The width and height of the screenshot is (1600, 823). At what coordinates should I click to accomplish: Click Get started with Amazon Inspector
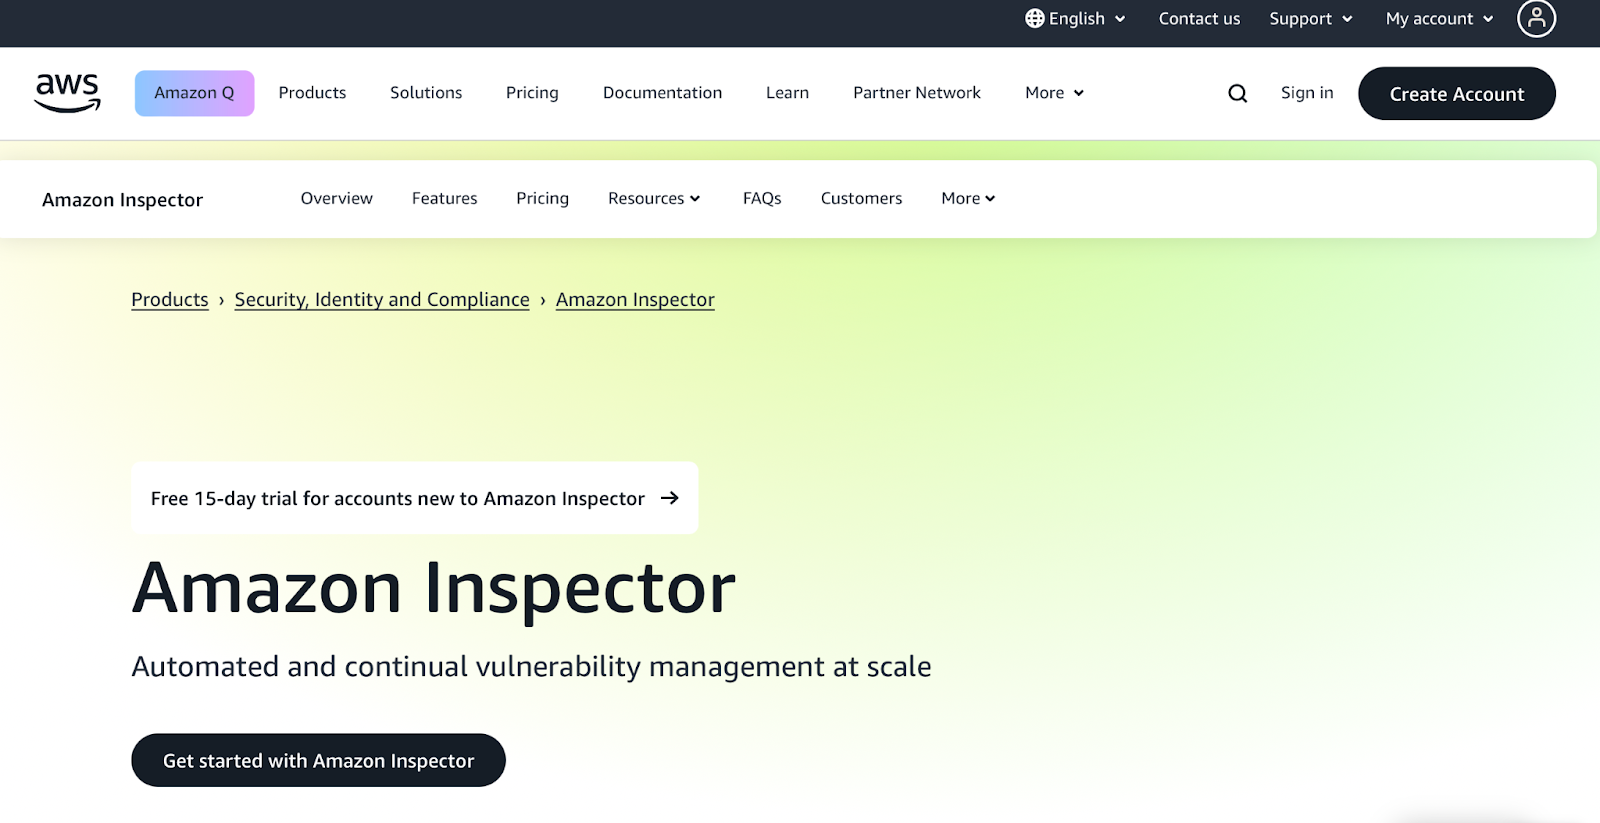[318, 760]
